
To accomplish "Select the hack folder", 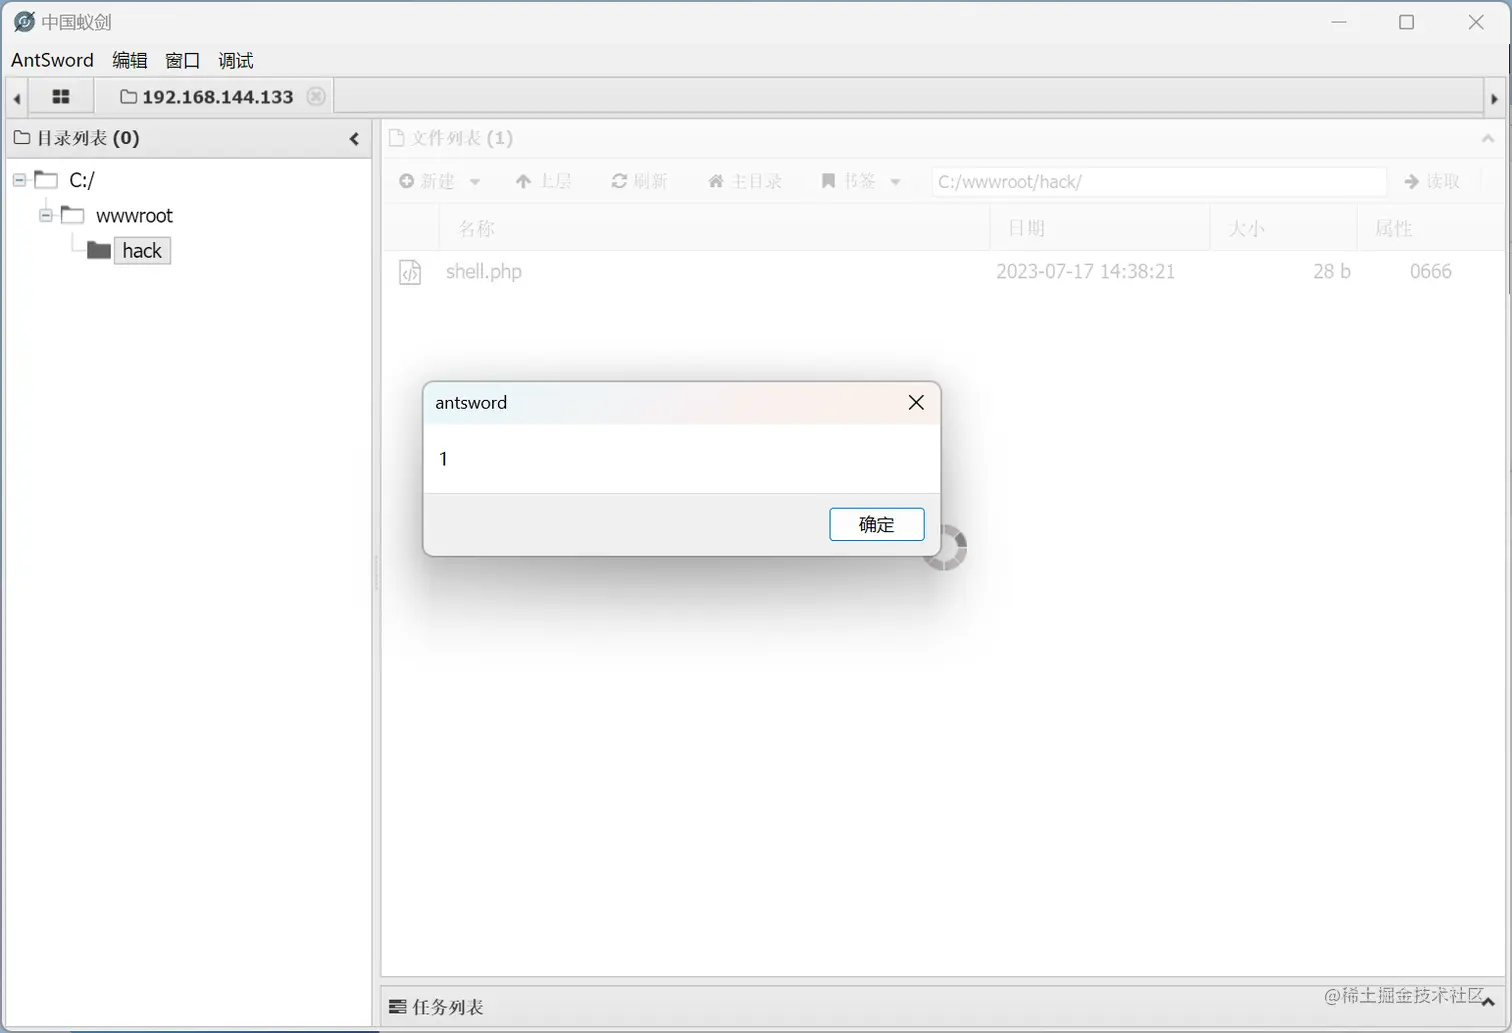I will 142,250.
